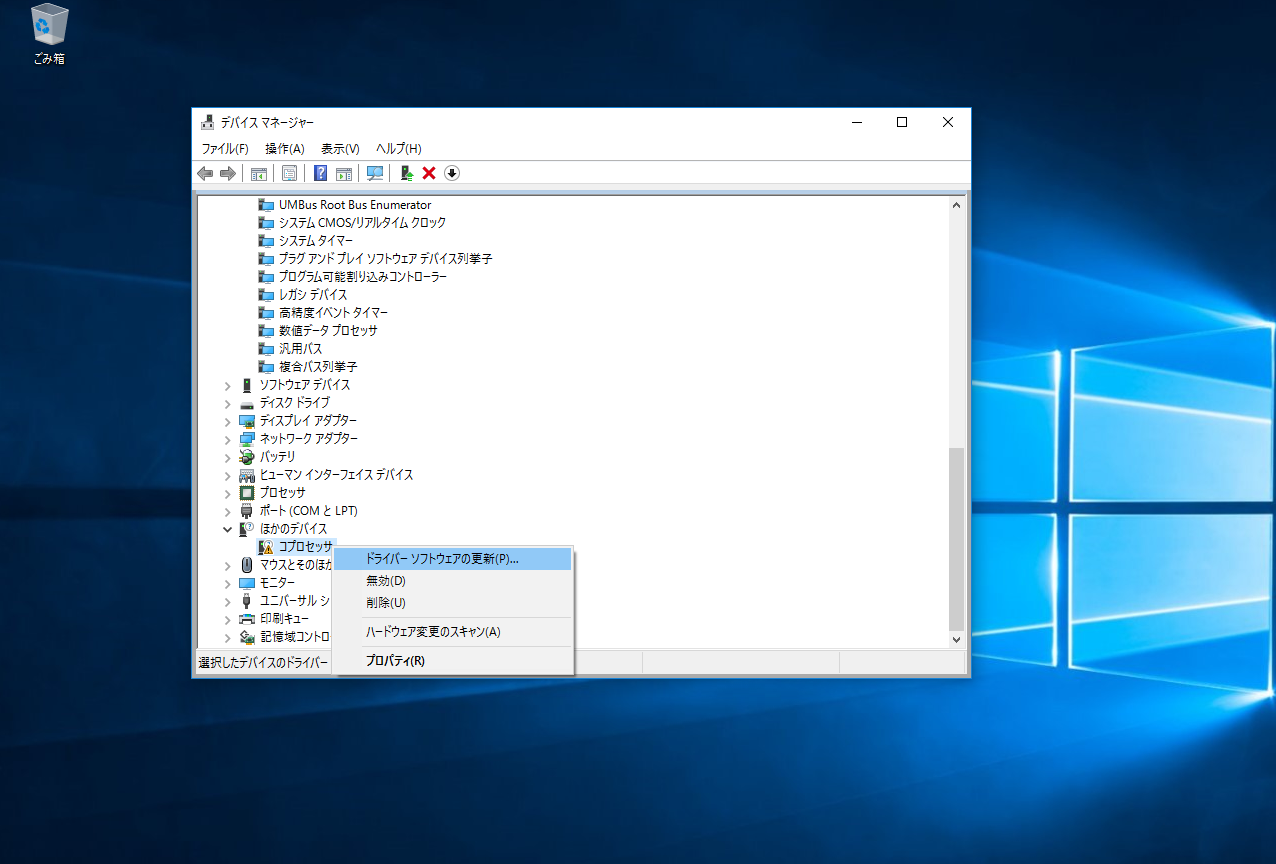Click the ユニバーサル USB plug icon
Screen dimensions: 1276x864
coord(247,601)
